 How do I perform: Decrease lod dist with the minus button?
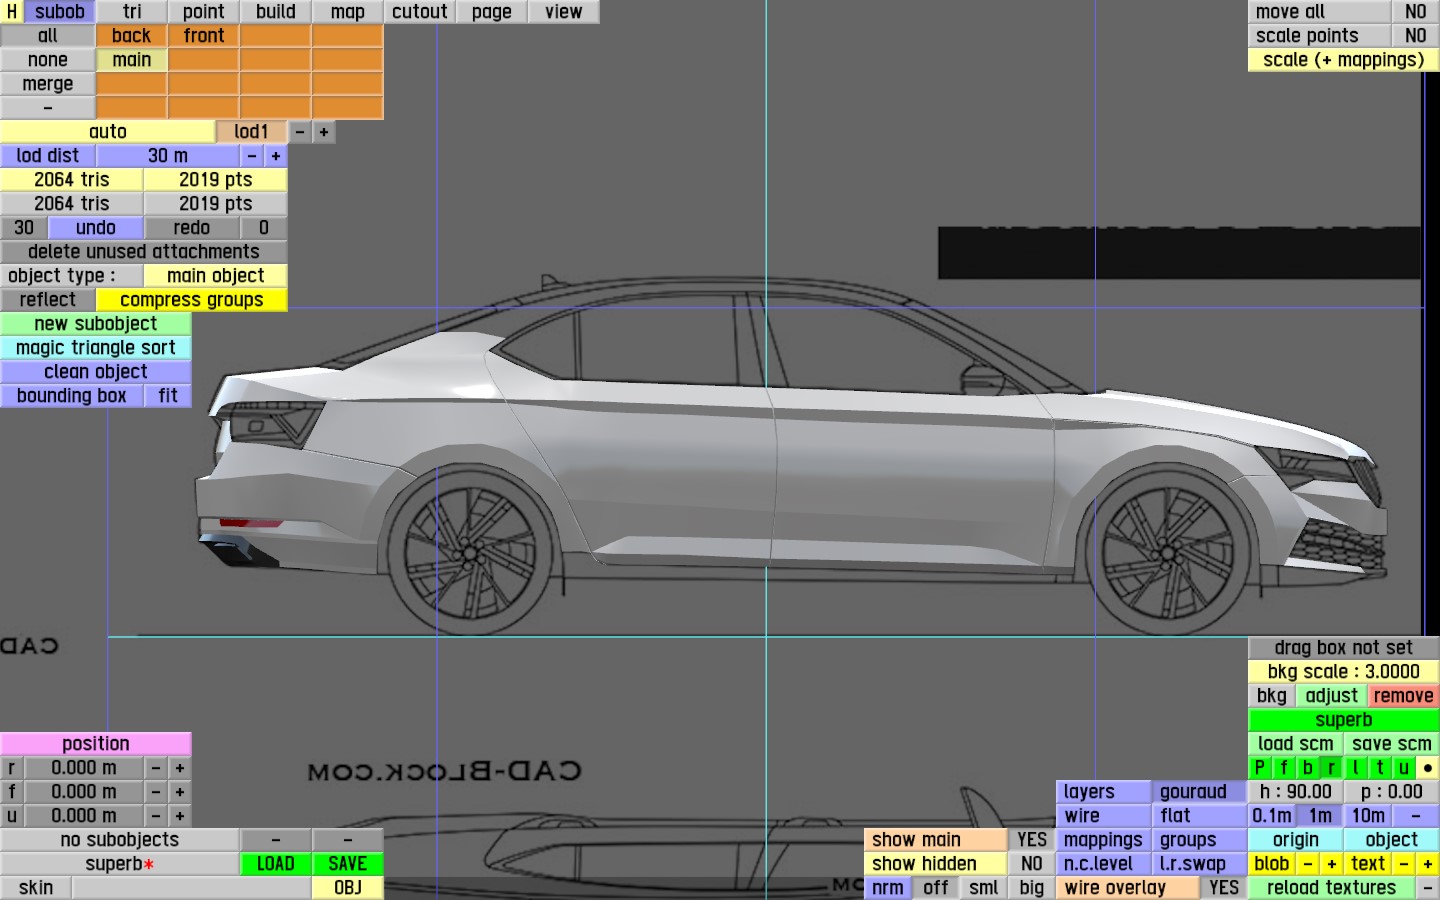point(252,156)
